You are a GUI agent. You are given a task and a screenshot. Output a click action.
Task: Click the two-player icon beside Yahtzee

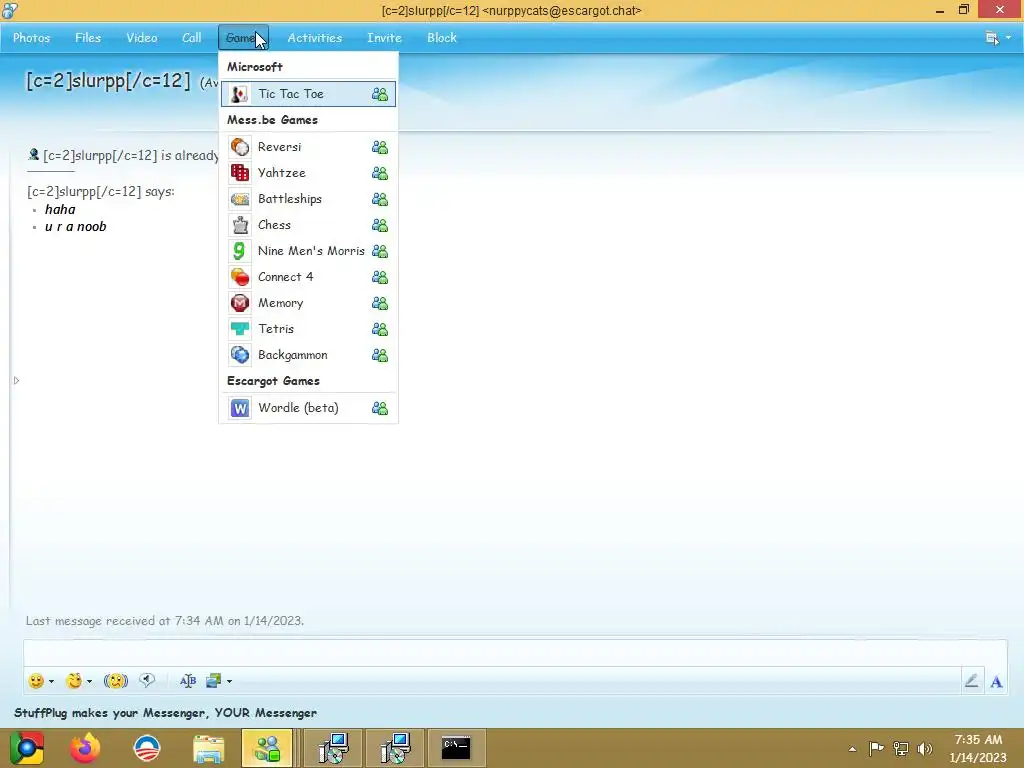point(379,173)
